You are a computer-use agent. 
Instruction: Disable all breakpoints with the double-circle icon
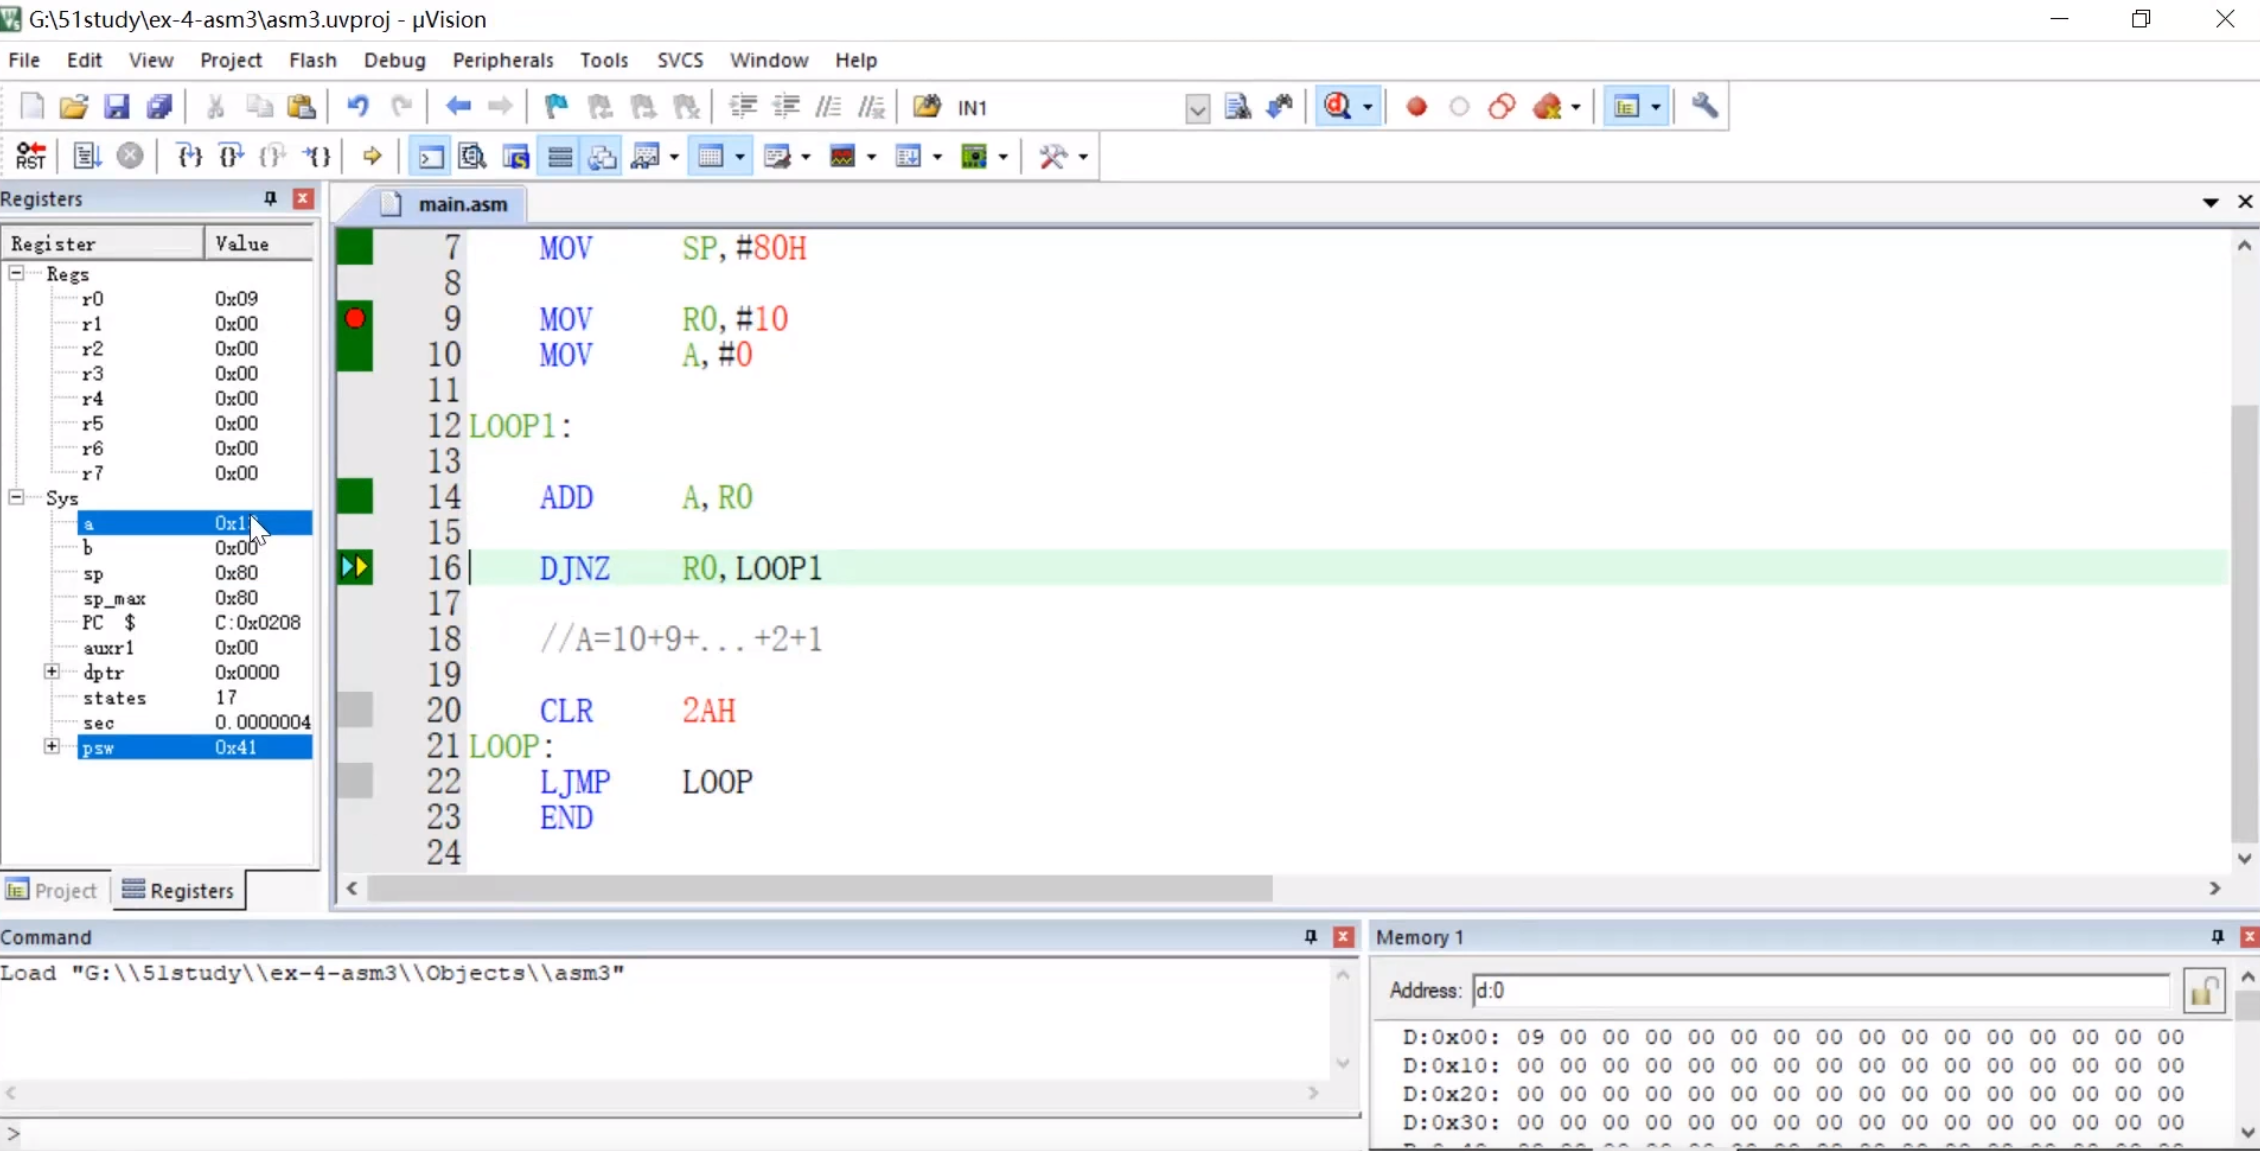(x=1502, y=106)
